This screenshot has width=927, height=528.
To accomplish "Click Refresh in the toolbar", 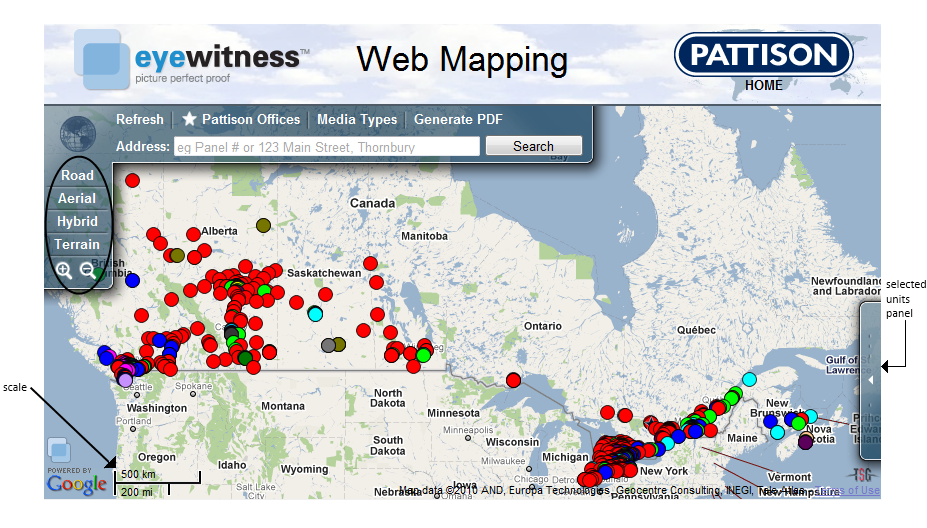I will (x=140, y=119).
